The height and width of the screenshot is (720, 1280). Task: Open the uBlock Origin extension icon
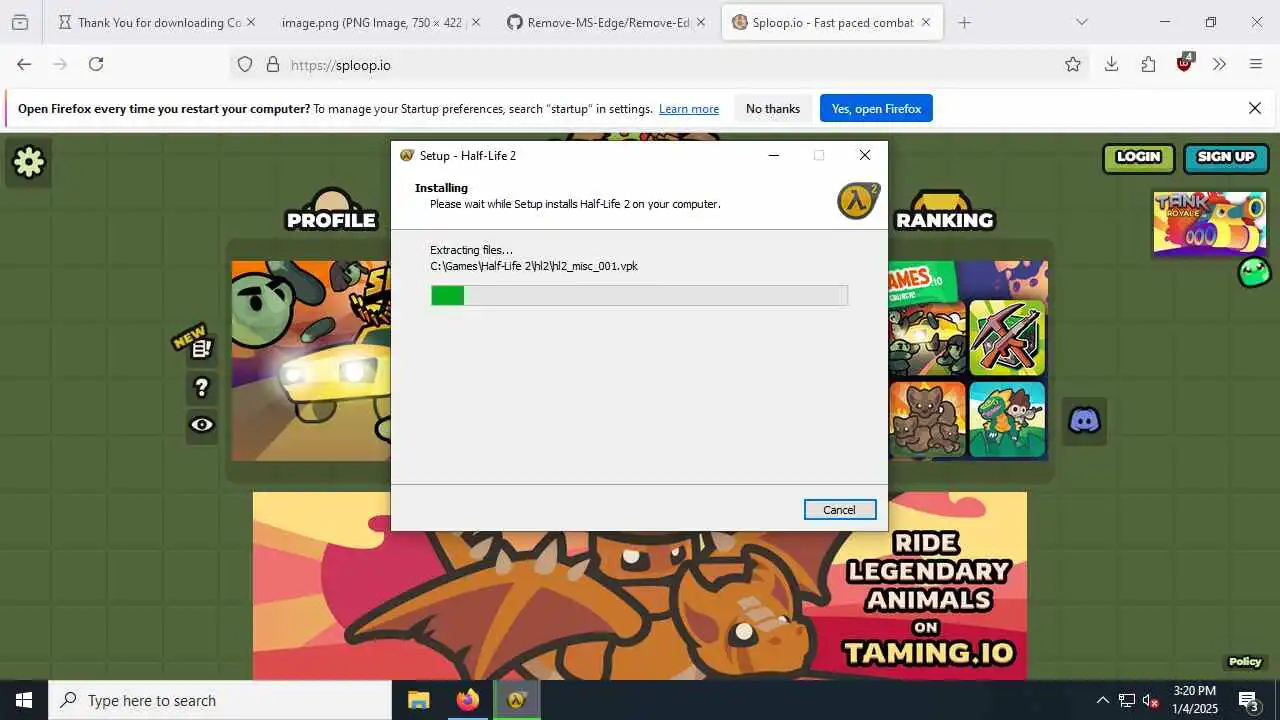pyautogui.click(x=1185, y=64)
